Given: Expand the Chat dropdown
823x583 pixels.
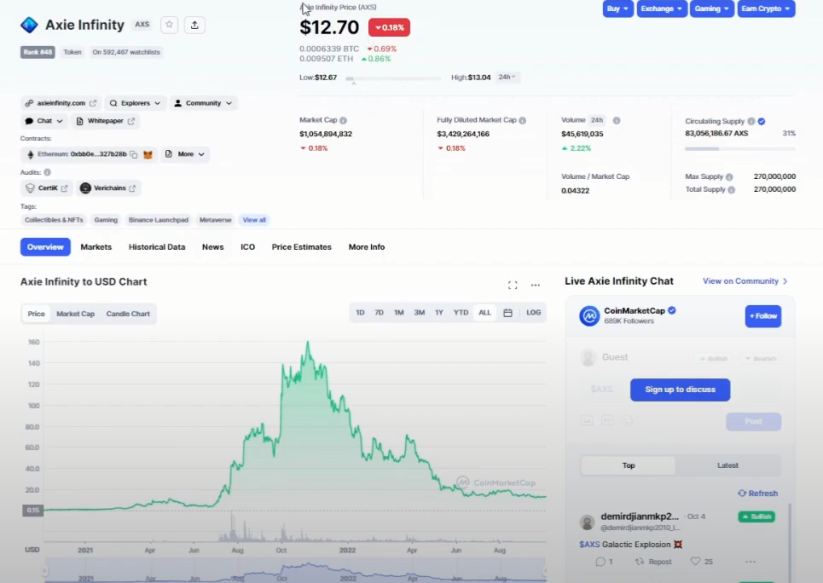Looking at the screenshot, I should pos(44,121).
